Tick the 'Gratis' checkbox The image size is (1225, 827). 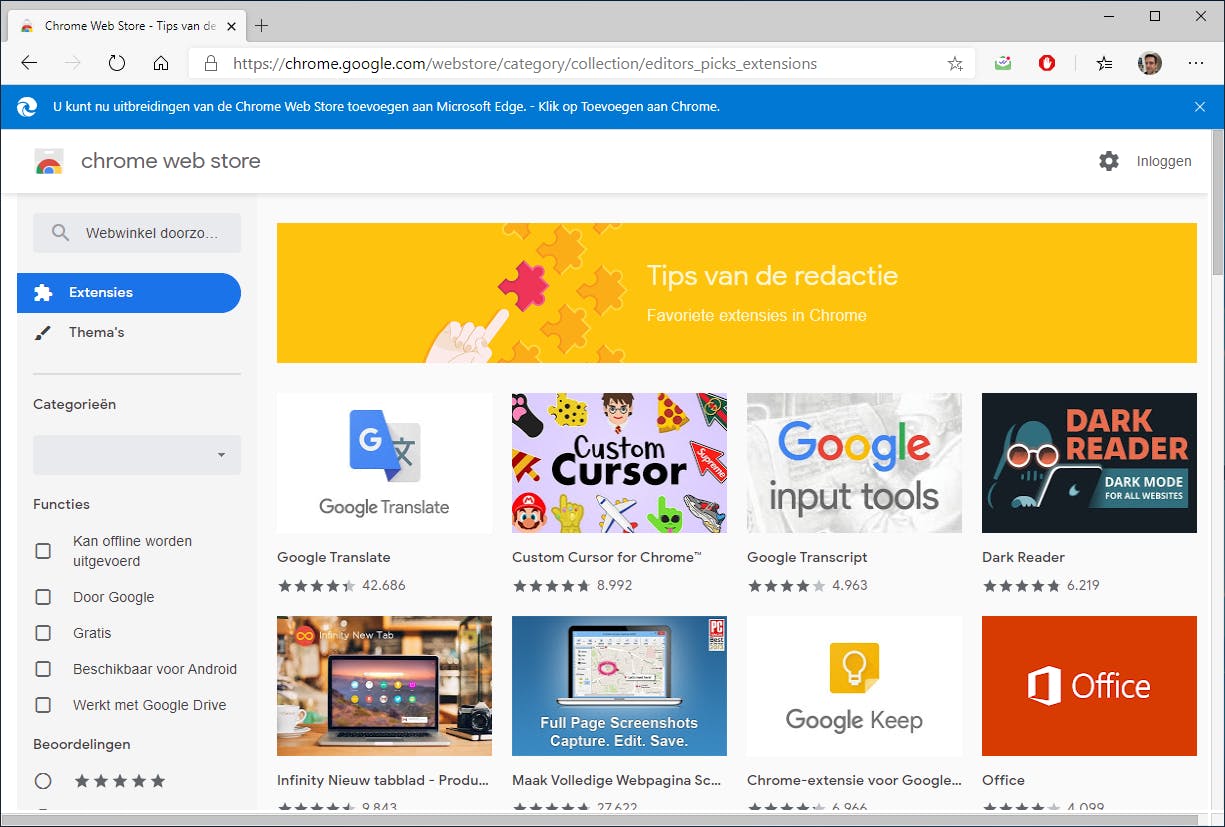click(x=43, y=633)
